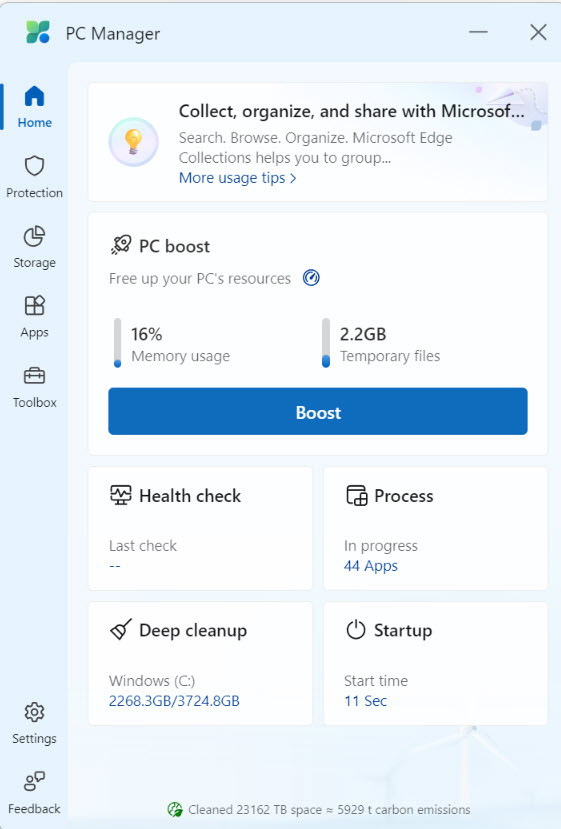
Task: Click the PC Manager logo icon
Action: (x=38, y=32)
